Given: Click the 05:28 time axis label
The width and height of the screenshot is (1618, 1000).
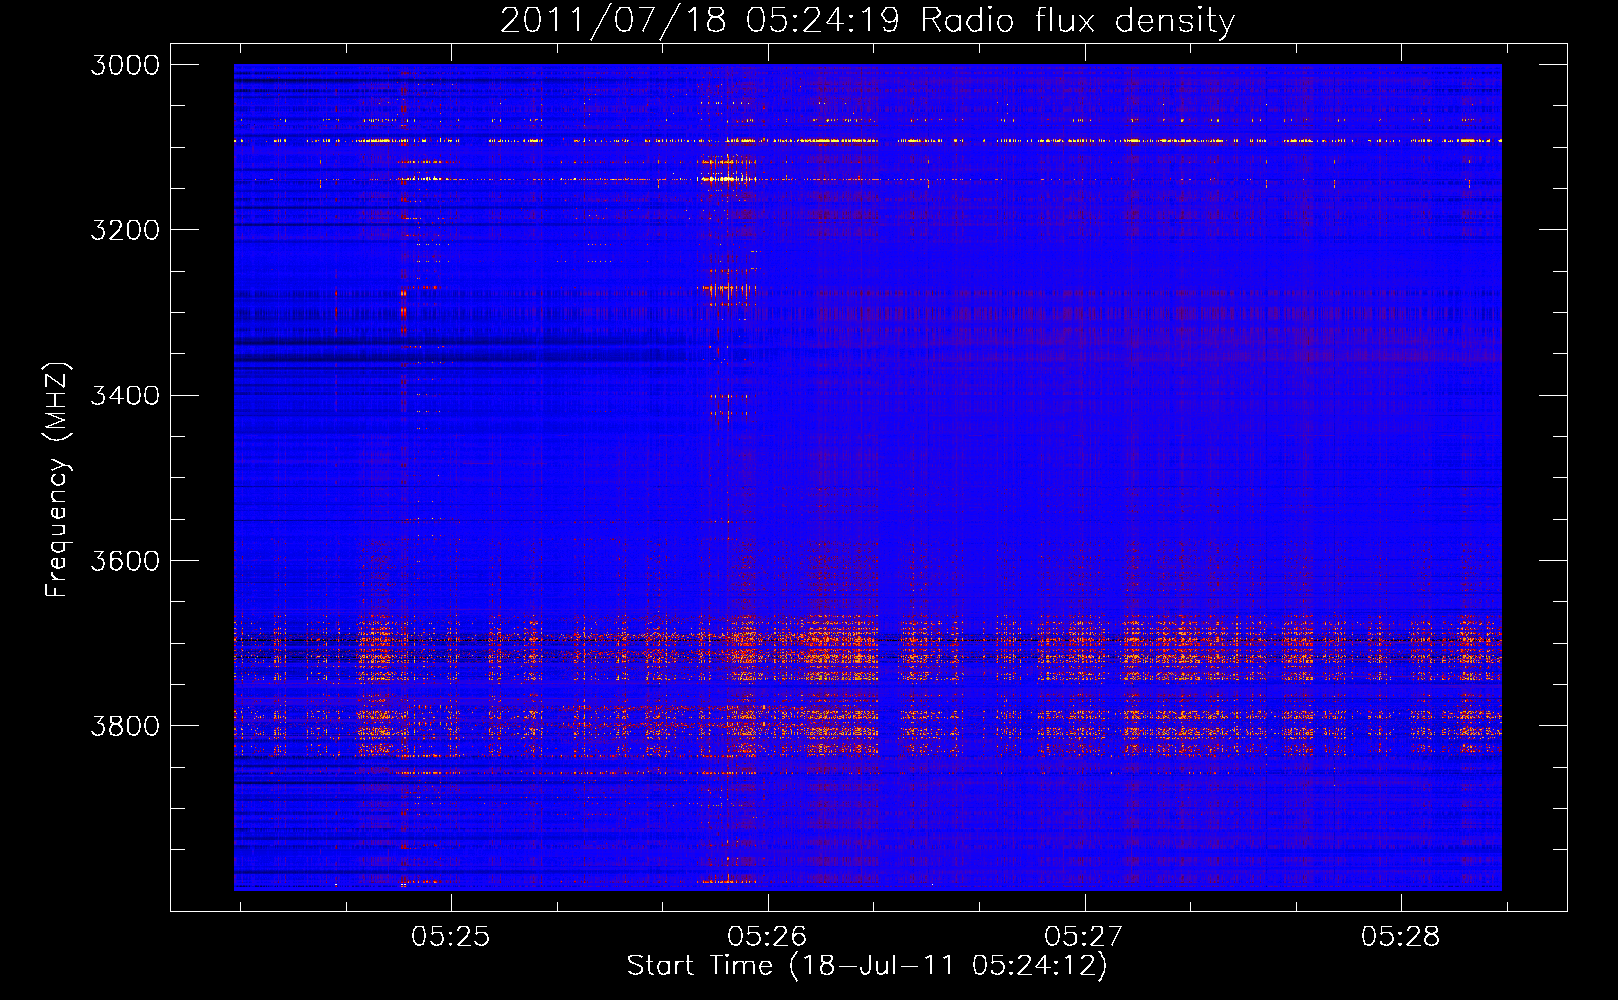Looking at the screenshot, I should coord(1401,936).
